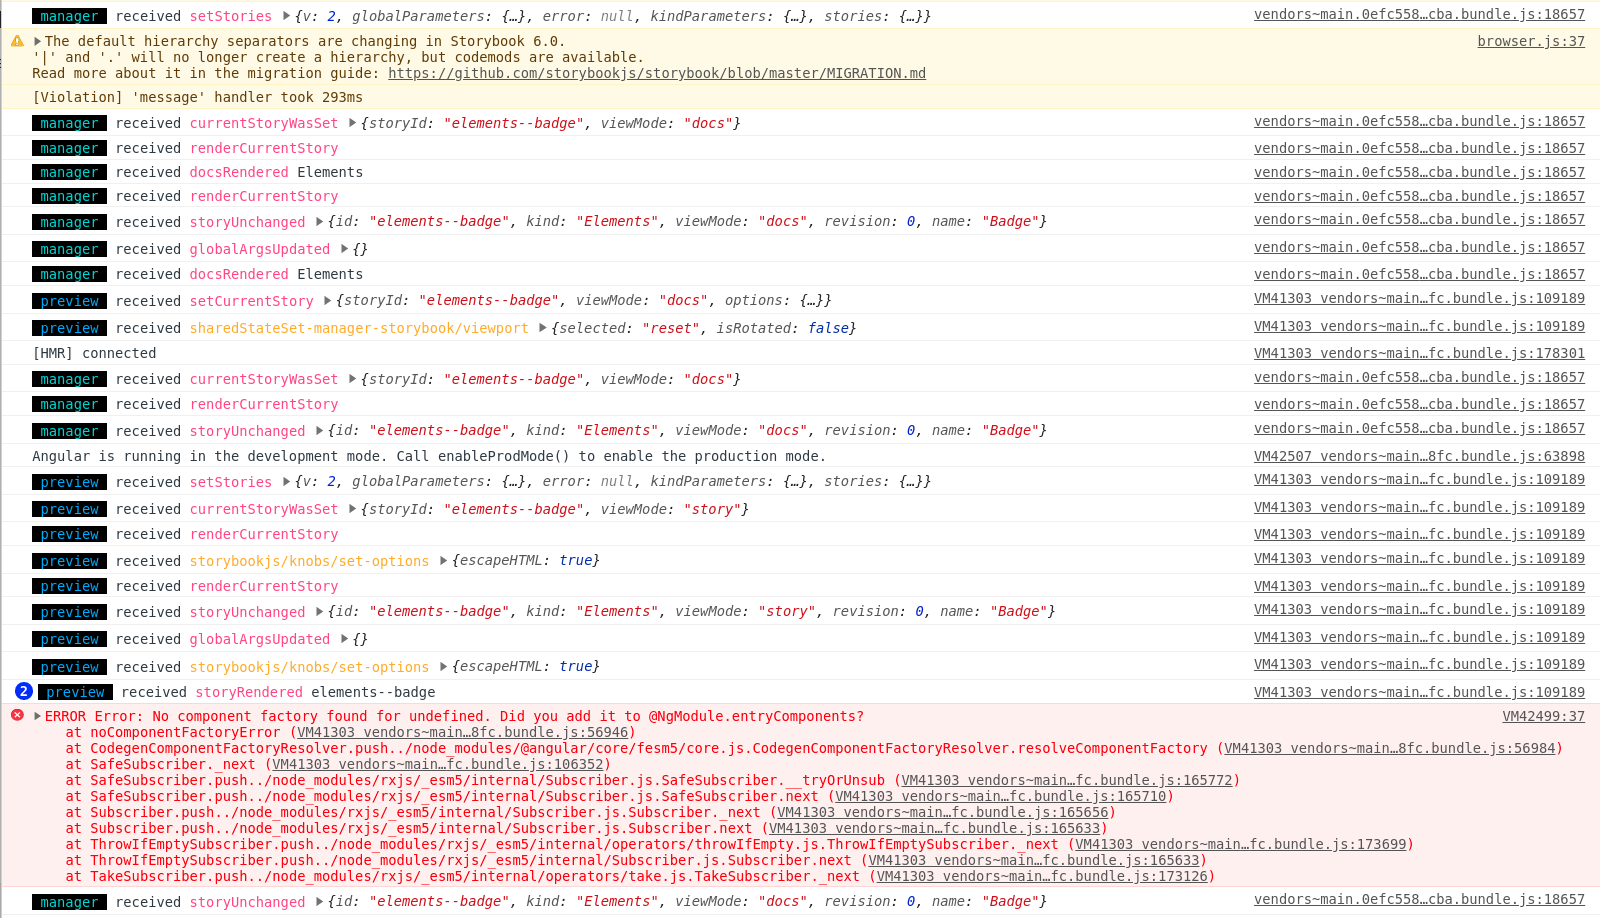This screenshot has width=1600, height=918.
Task: Open vendors~main bundle link for HMR connected
Action: (x=1420, y=353)
